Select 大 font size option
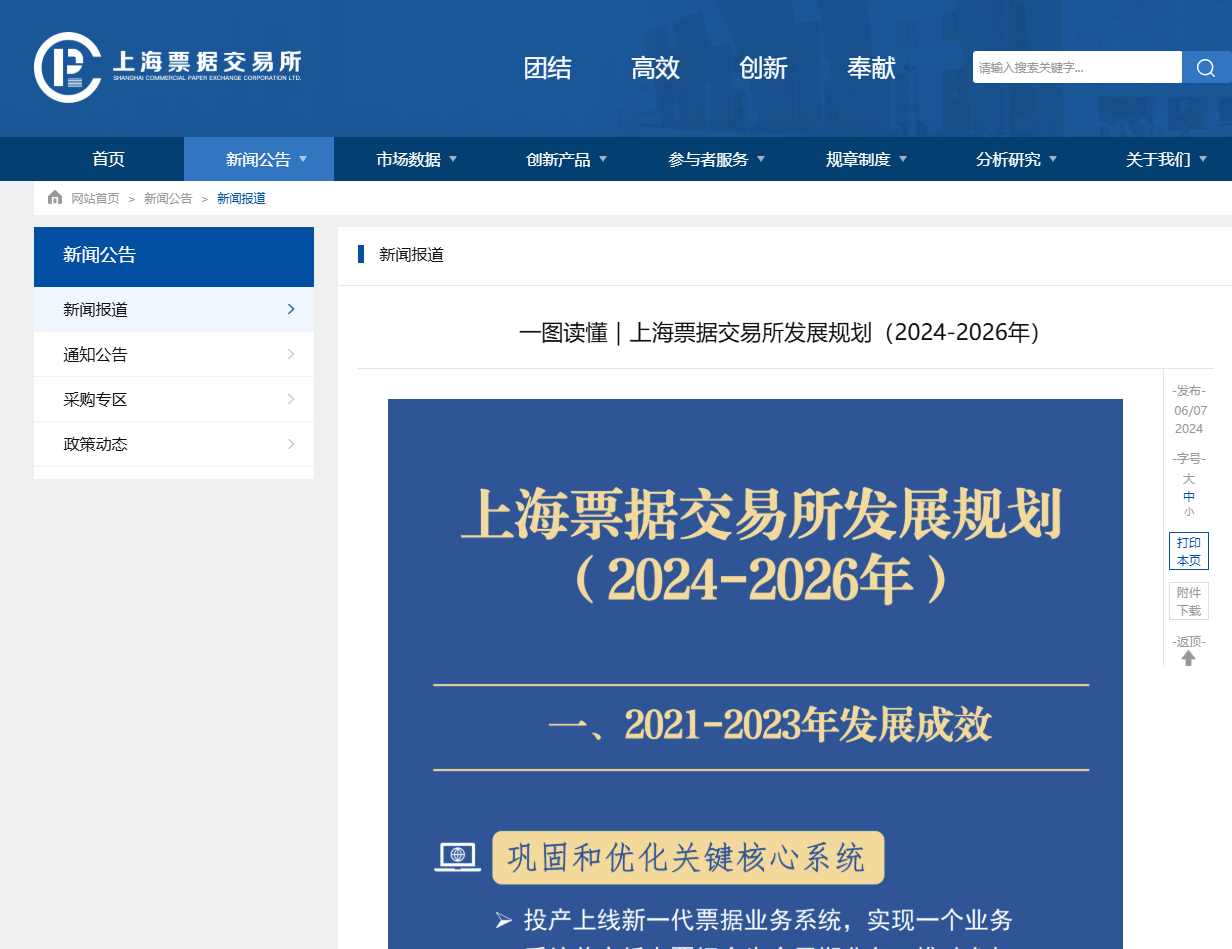The image size is (1232, 949). [1189, 479]
